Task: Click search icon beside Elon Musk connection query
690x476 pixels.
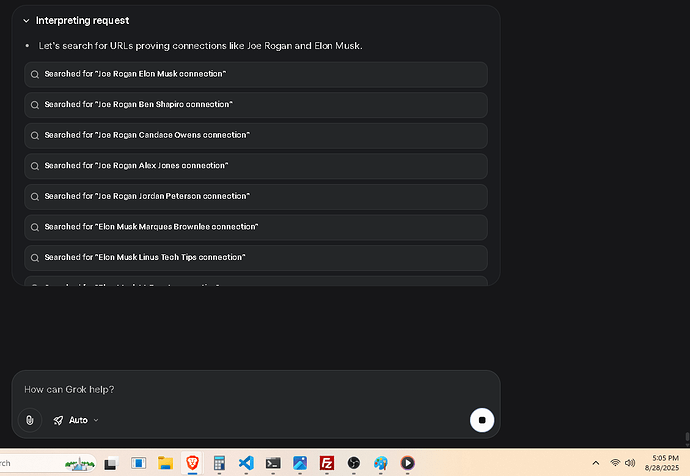Action: pyautogui.click(x=35, y=74)
